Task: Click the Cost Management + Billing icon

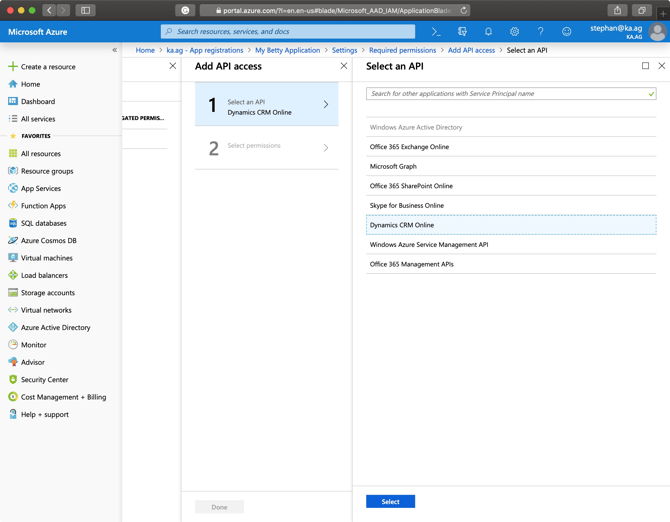Action: click(13, 397)
